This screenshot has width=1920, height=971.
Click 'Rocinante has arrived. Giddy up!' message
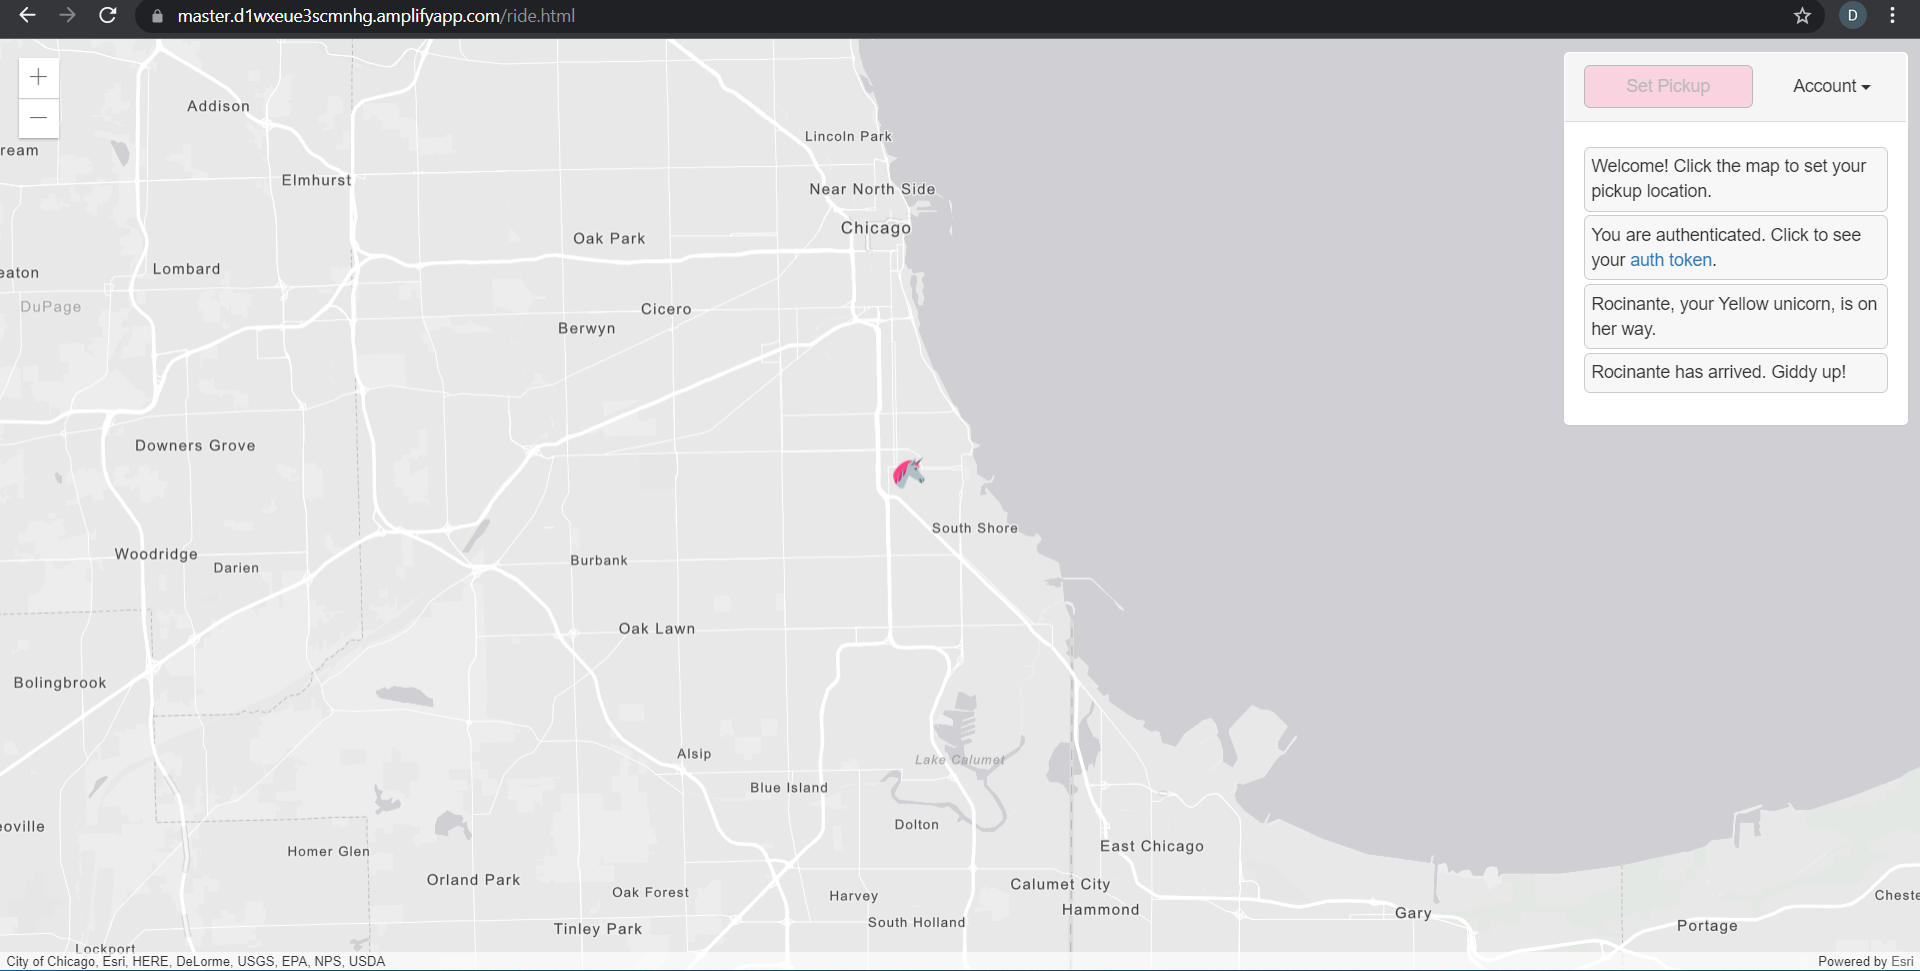(1735, 372)
